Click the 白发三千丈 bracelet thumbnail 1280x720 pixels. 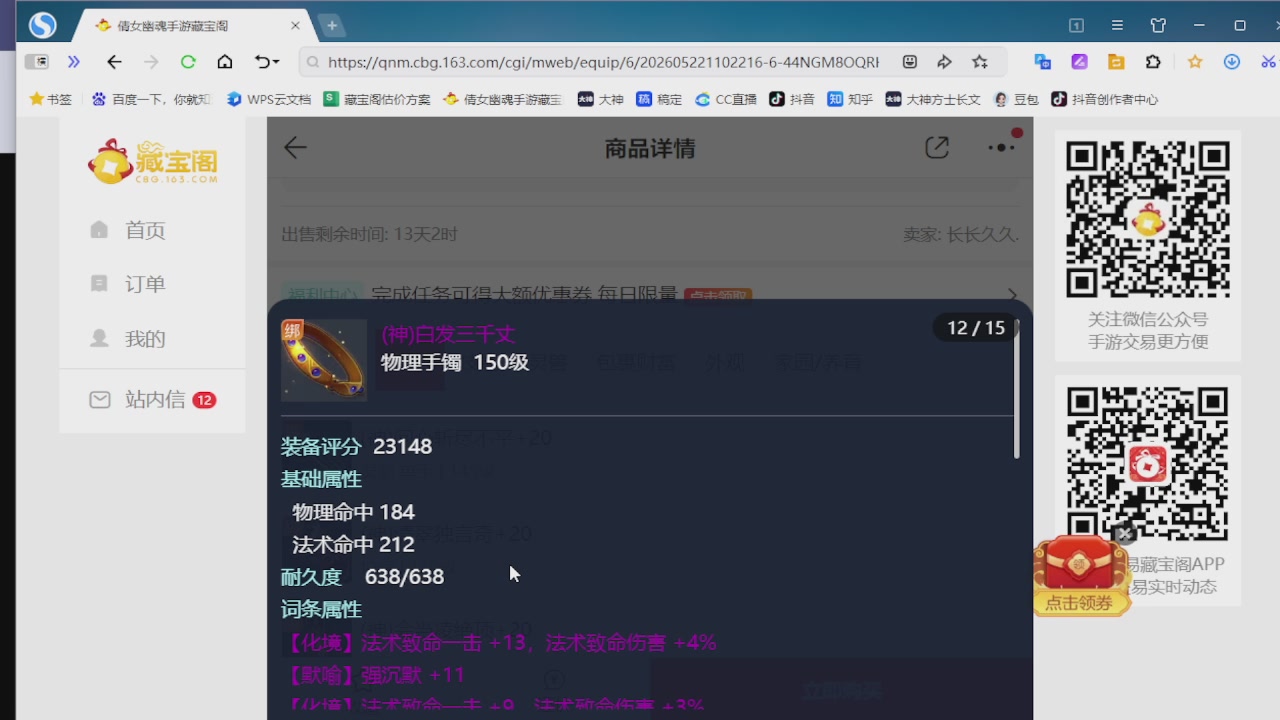click(x=324, y=359)
